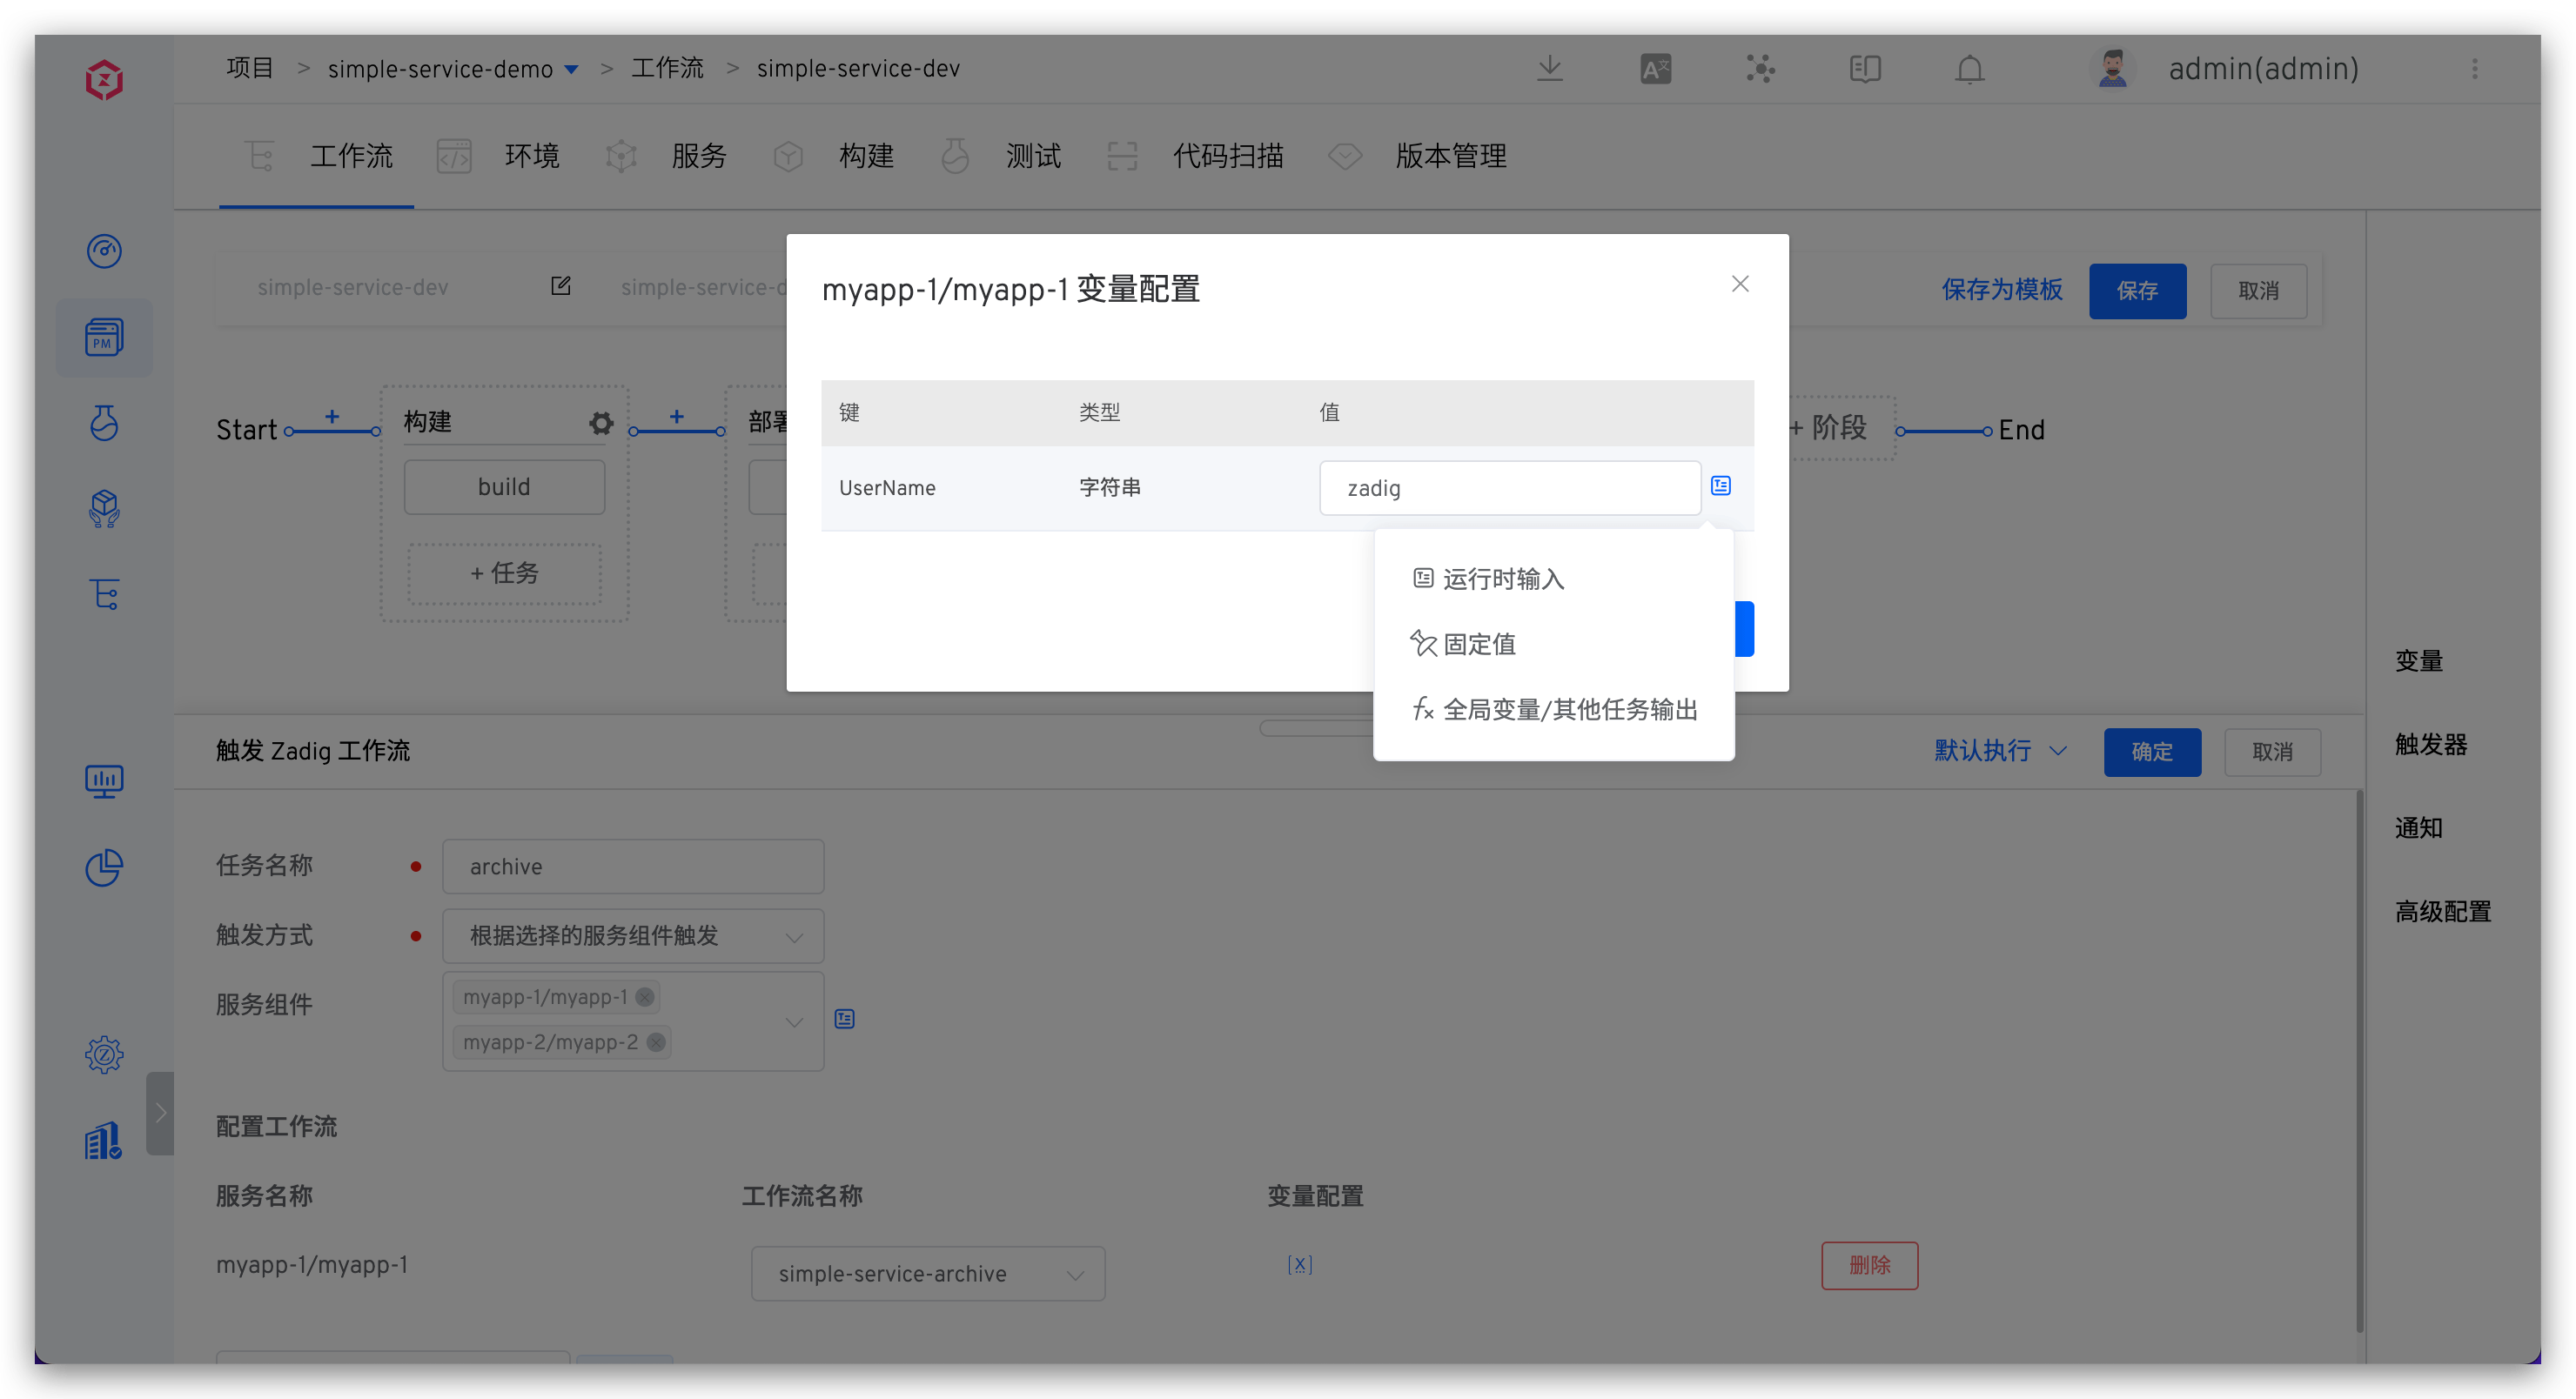Click the language switcher A文 icon
Image resolution: width=2576 pixels, height=1399 pixels.
tap(1654, 68)
